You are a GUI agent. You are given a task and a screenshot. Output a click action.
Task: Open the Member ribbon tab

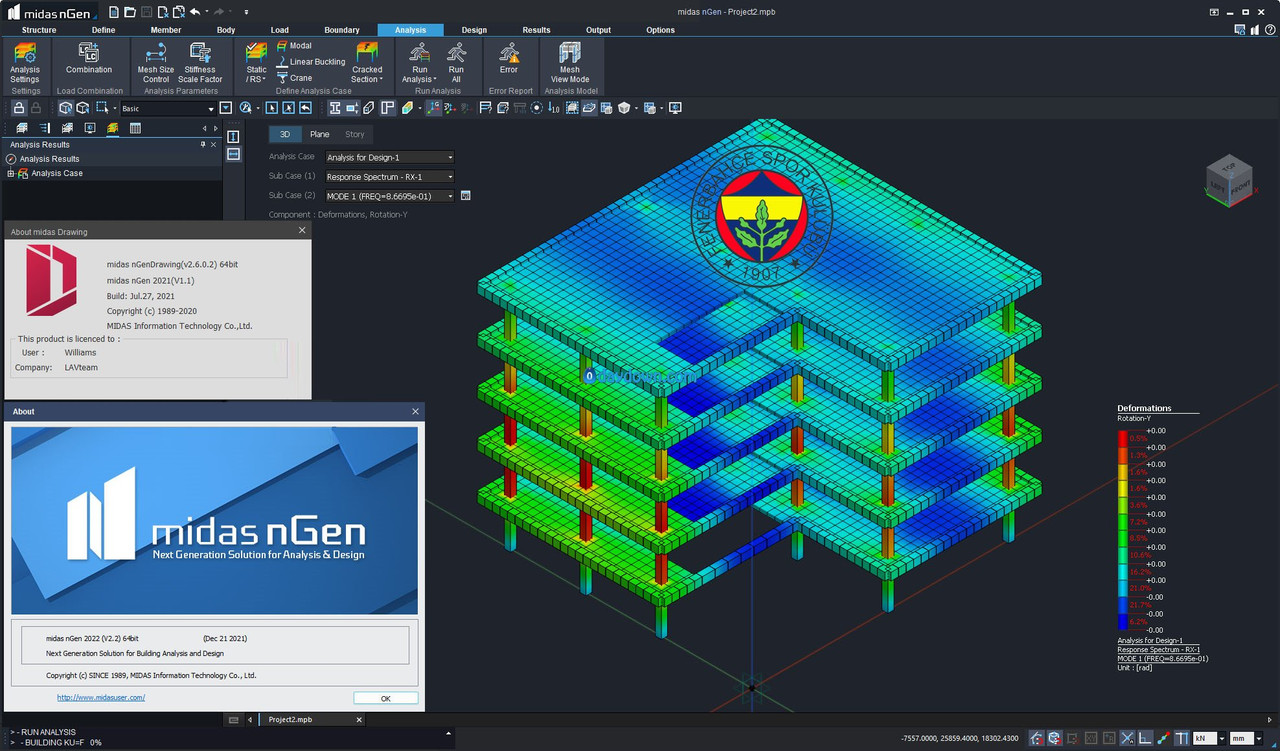[166, 30]
